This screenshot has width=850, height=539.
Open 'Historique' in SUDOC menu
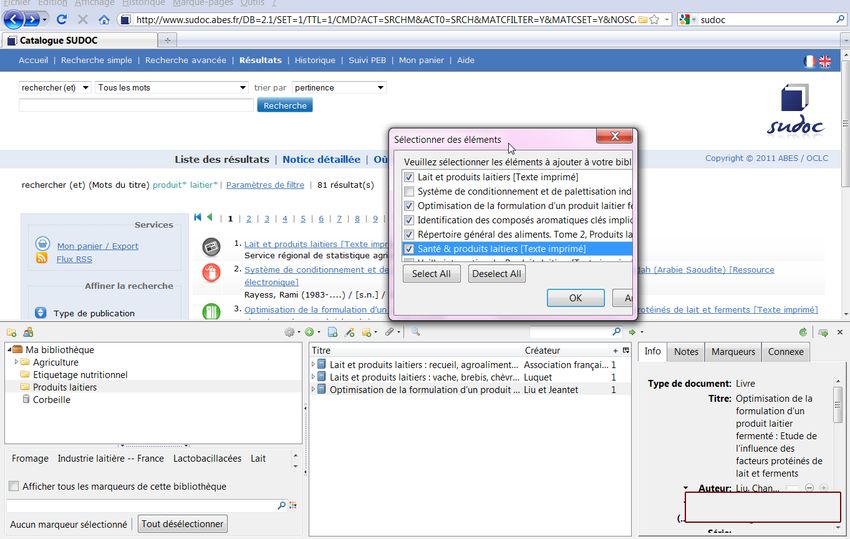click(315, 60)
